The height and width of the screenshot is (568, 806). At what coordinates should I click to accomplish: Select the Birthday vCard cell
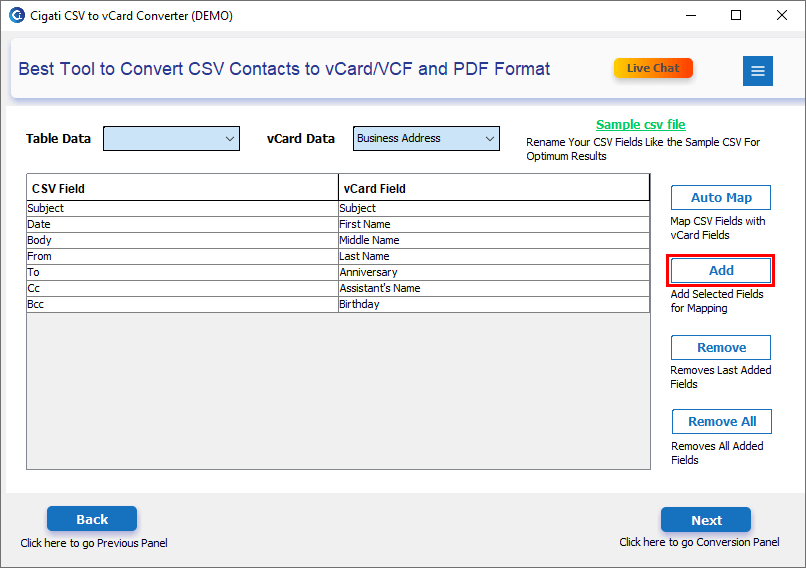coord(493,304)
